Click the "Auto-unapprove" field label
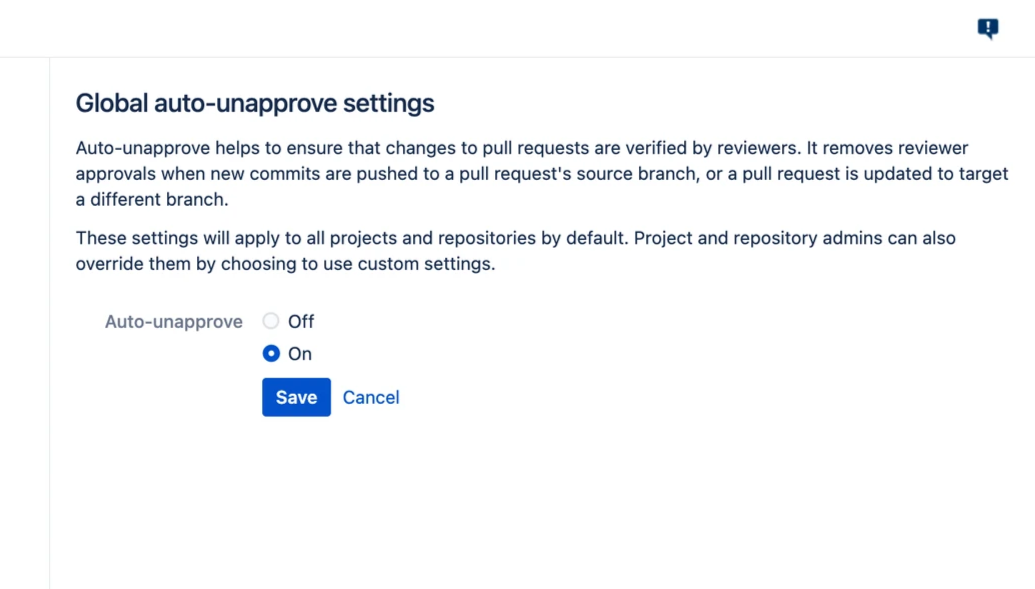 click(x=174, y=321)
